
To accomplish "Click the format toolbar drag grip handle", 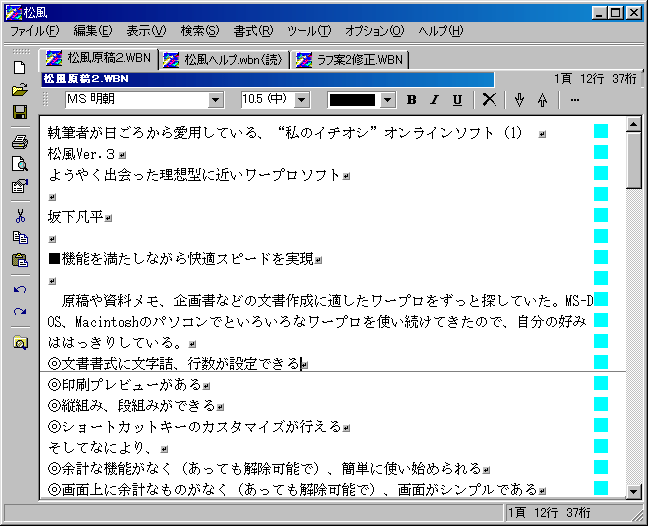I will (x=46, y=100).
